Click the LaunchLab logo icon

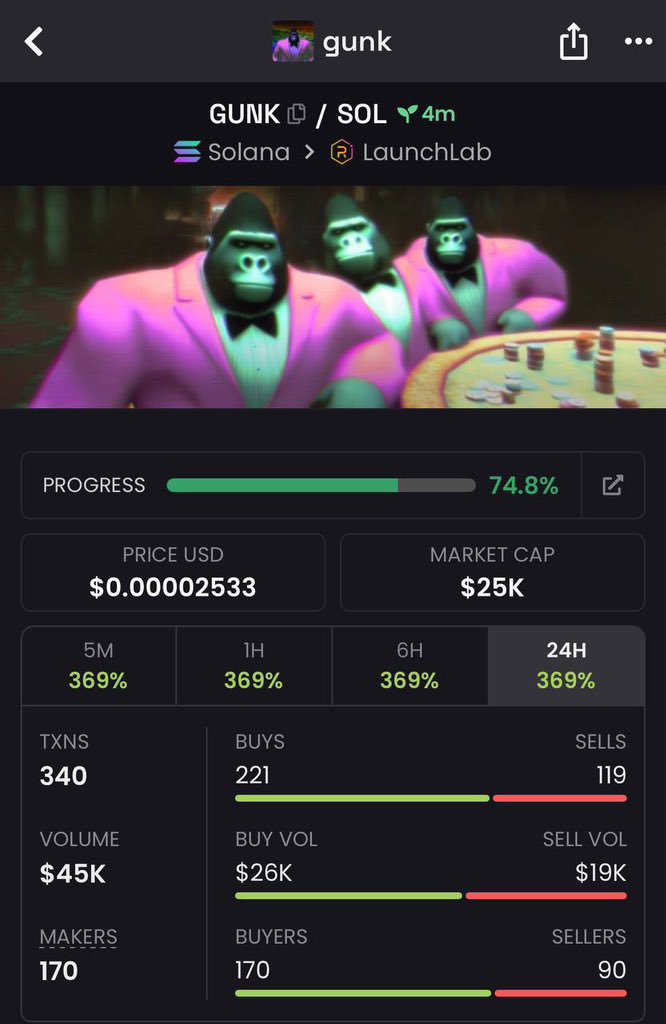click(341, 152)
